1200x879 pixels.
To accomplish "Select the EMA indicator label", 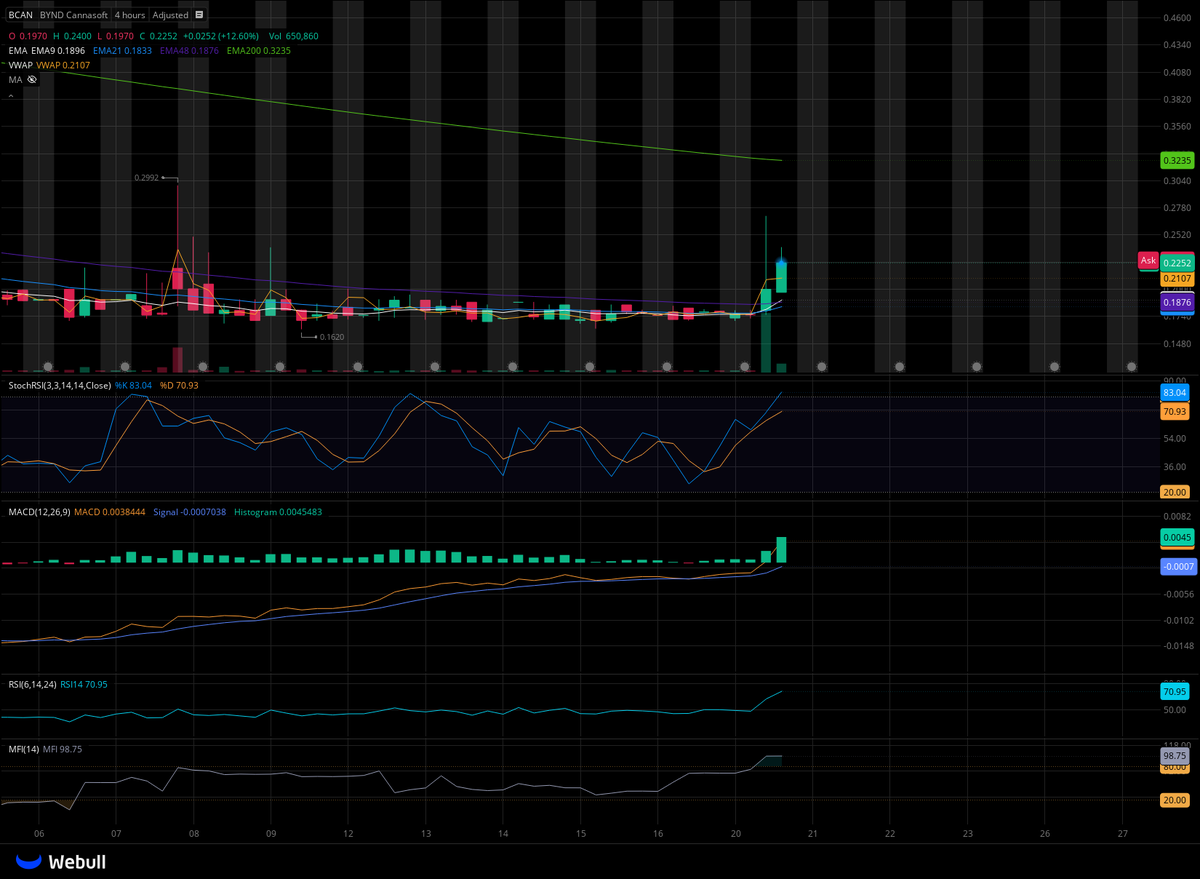I will (x=17, y=50).
